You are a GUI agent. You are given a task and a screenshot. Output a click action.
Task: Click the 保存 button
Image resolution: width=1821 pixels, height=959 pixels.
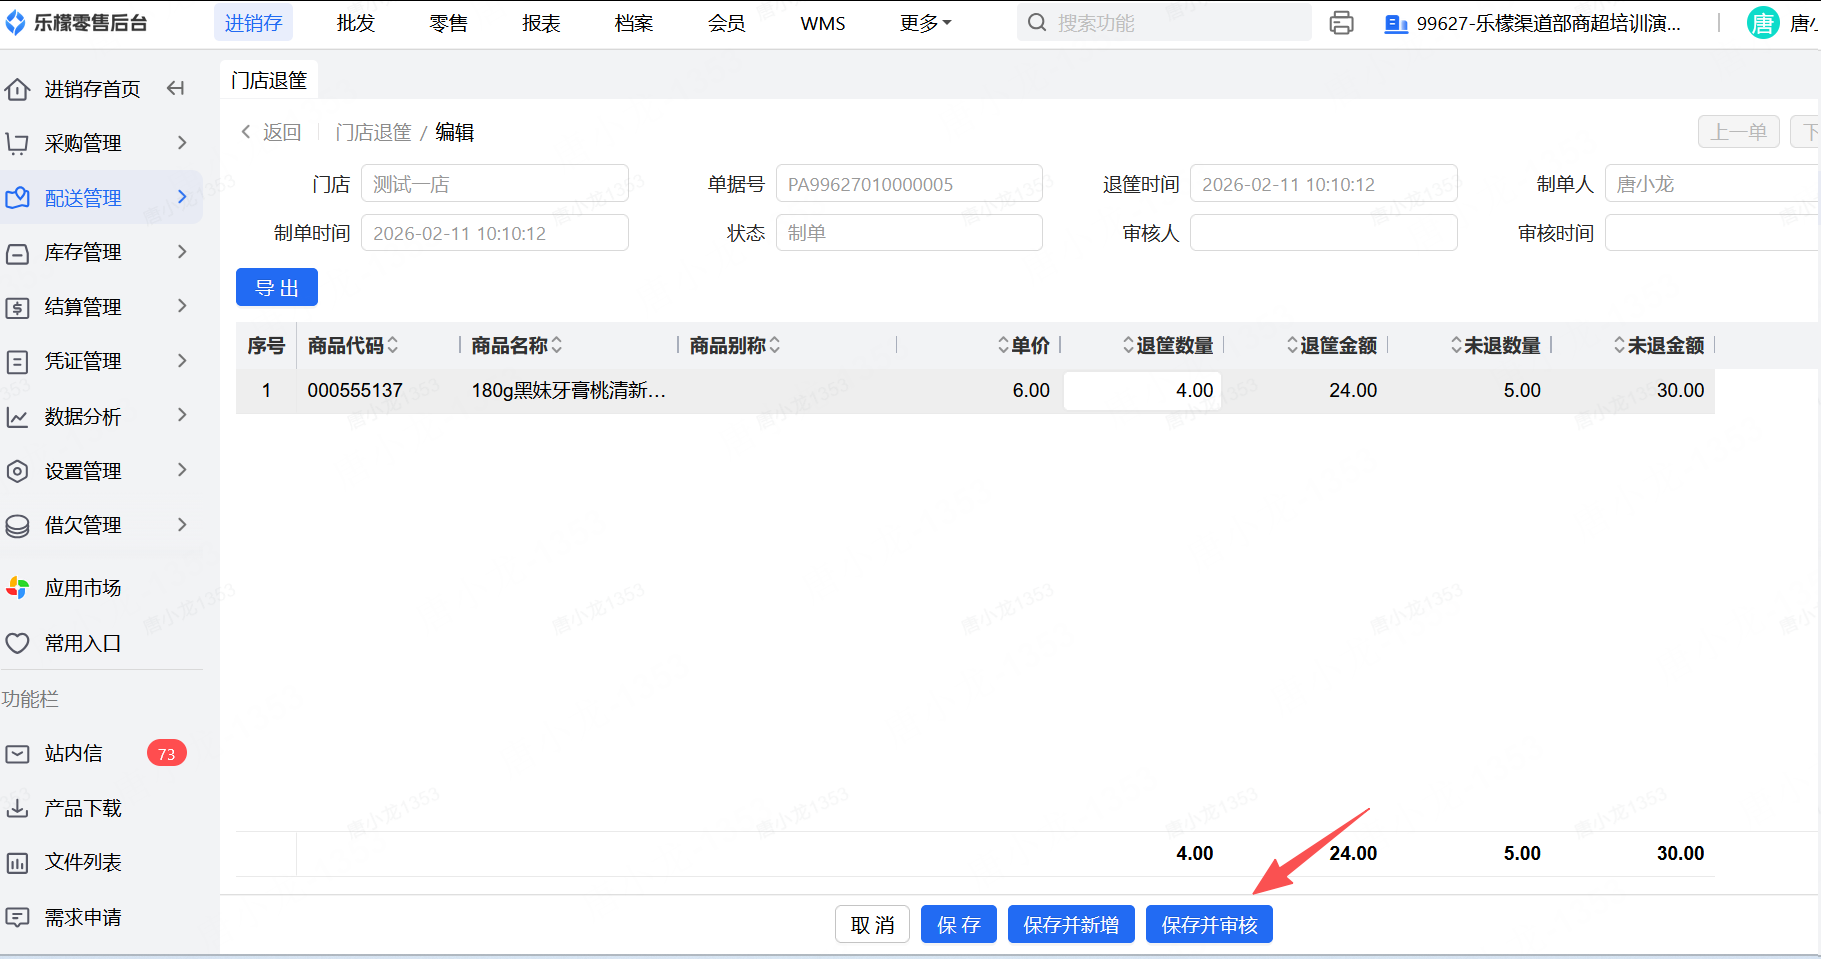[959, 925]
